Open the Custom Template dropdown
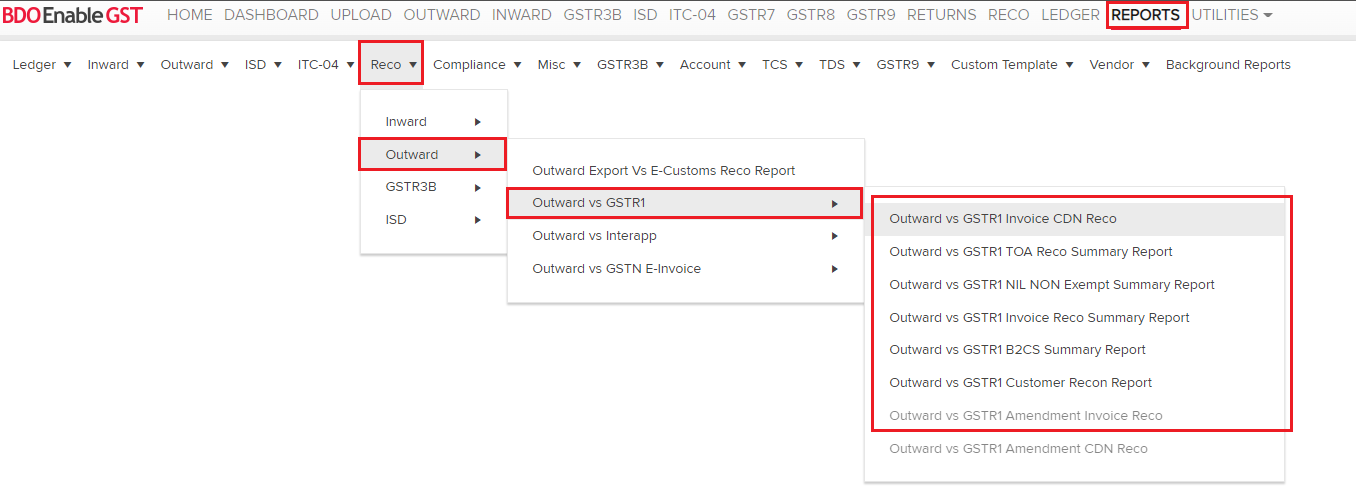This screenshot has width=1356, height=498. click(x=1011, y=65)
